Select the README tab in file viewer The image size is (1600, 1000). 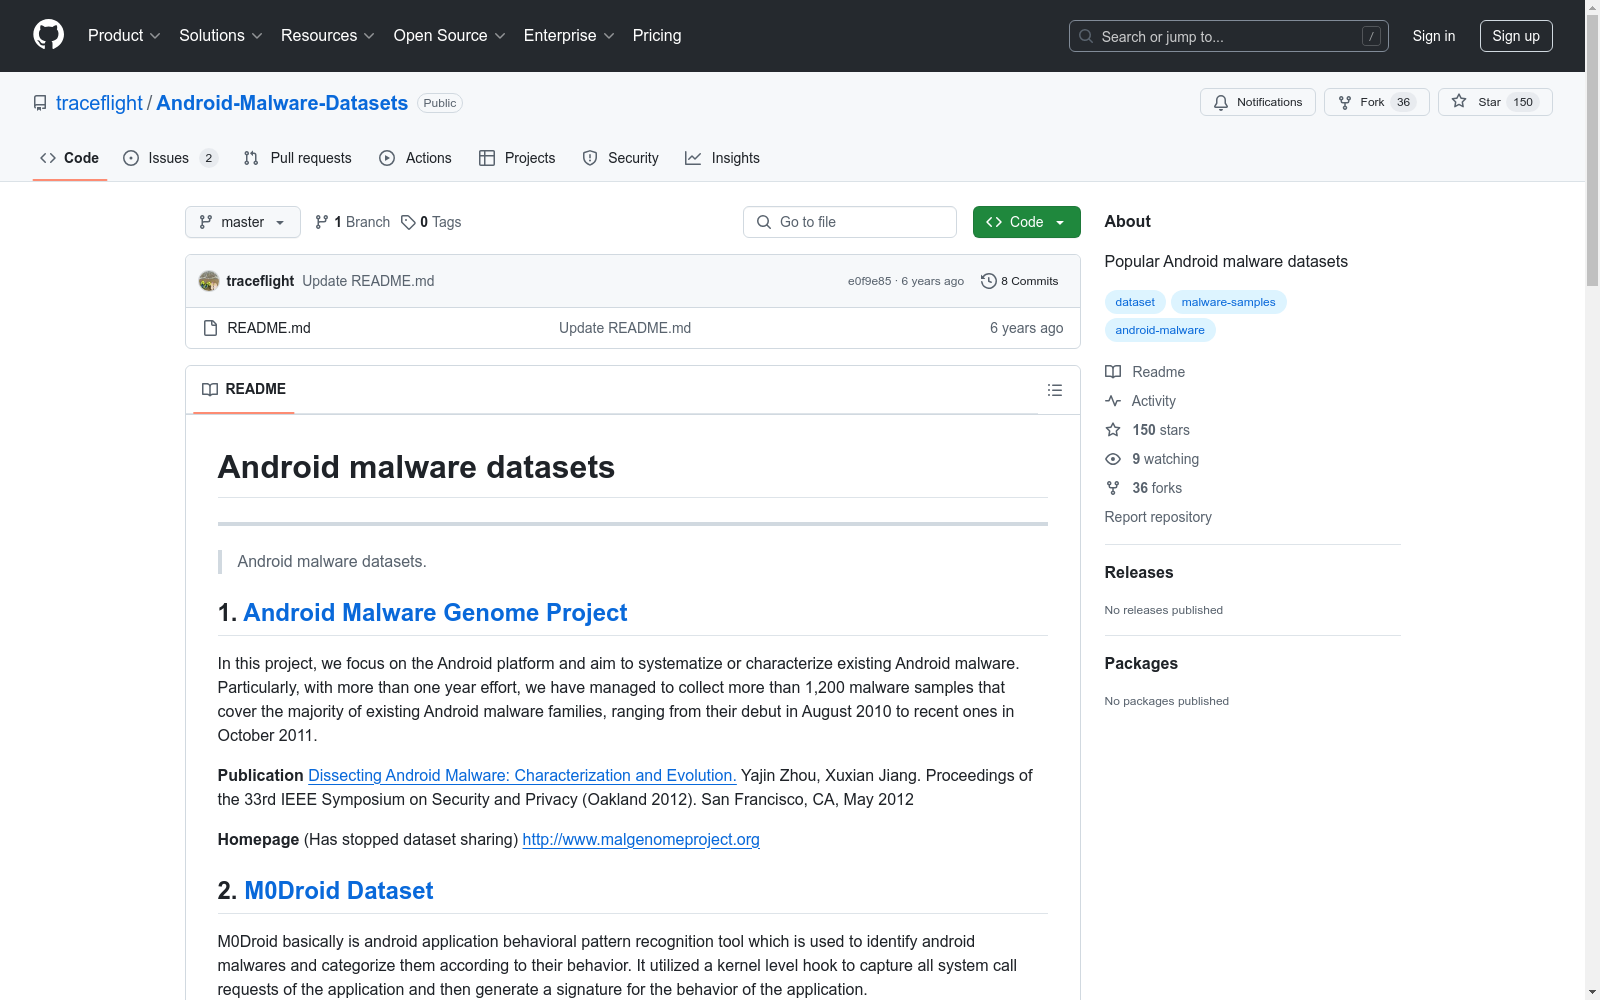click(x=244, y=389)
